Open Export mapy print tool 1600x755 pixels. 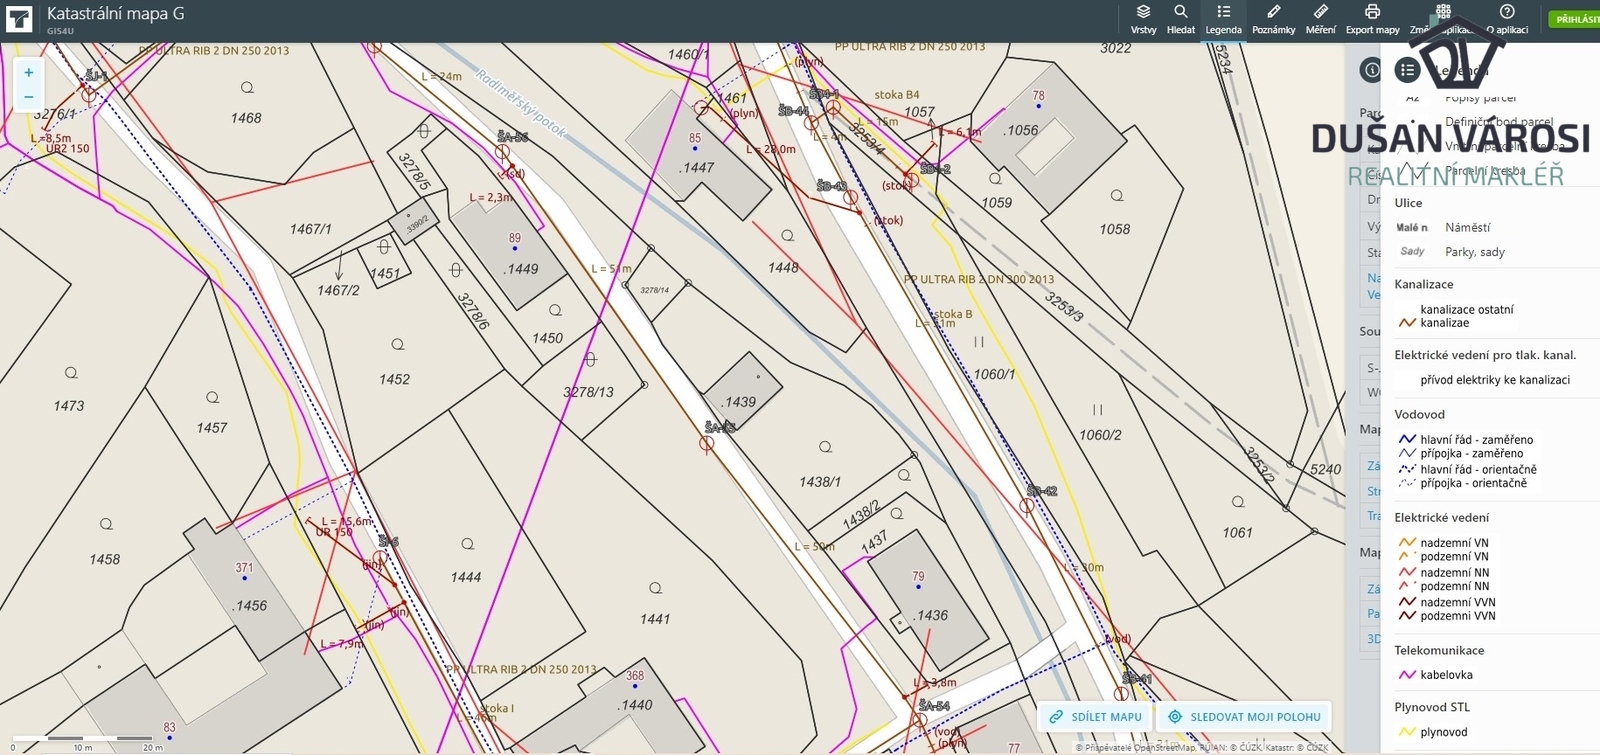(x=1372, y=18)
